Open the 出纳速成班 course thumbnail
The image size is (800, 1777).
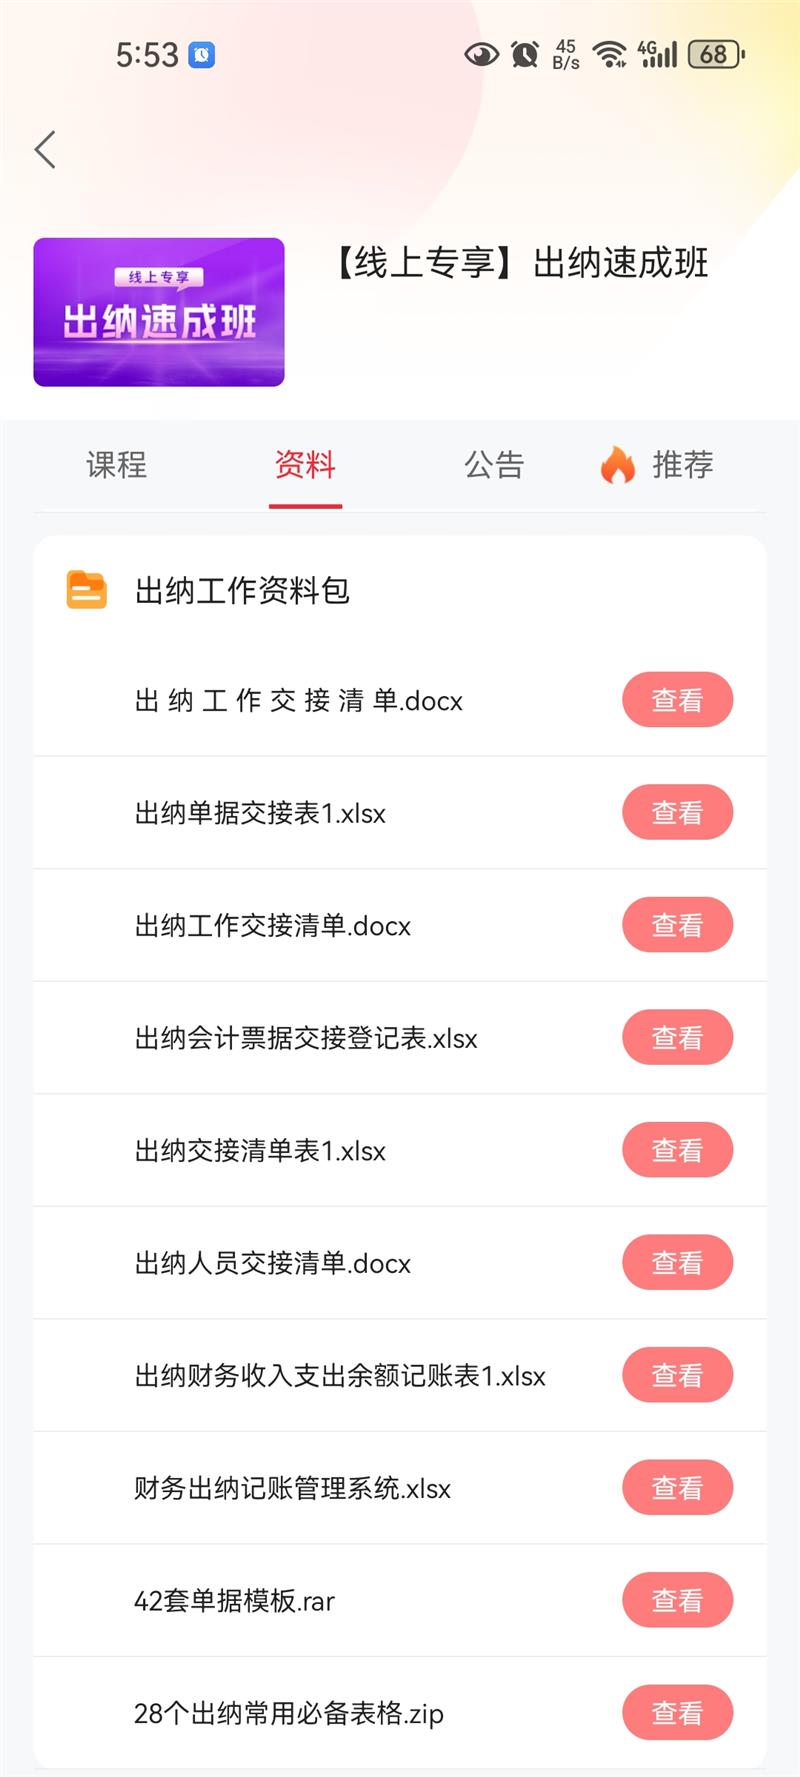[x=159, y=312]
